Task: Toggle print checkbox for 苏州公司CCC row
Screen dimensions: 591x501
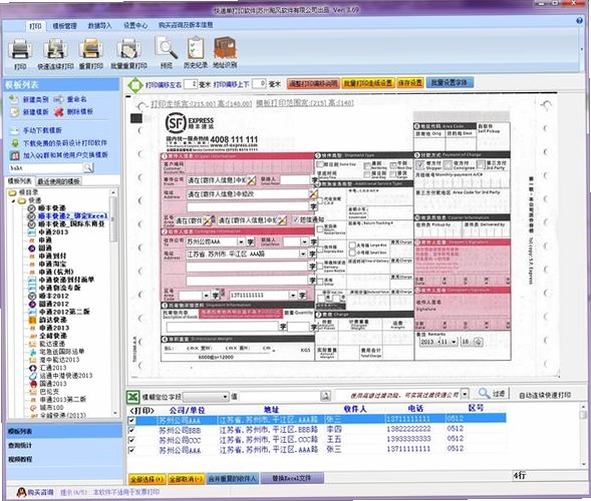Action: click(x=132, y=440)
